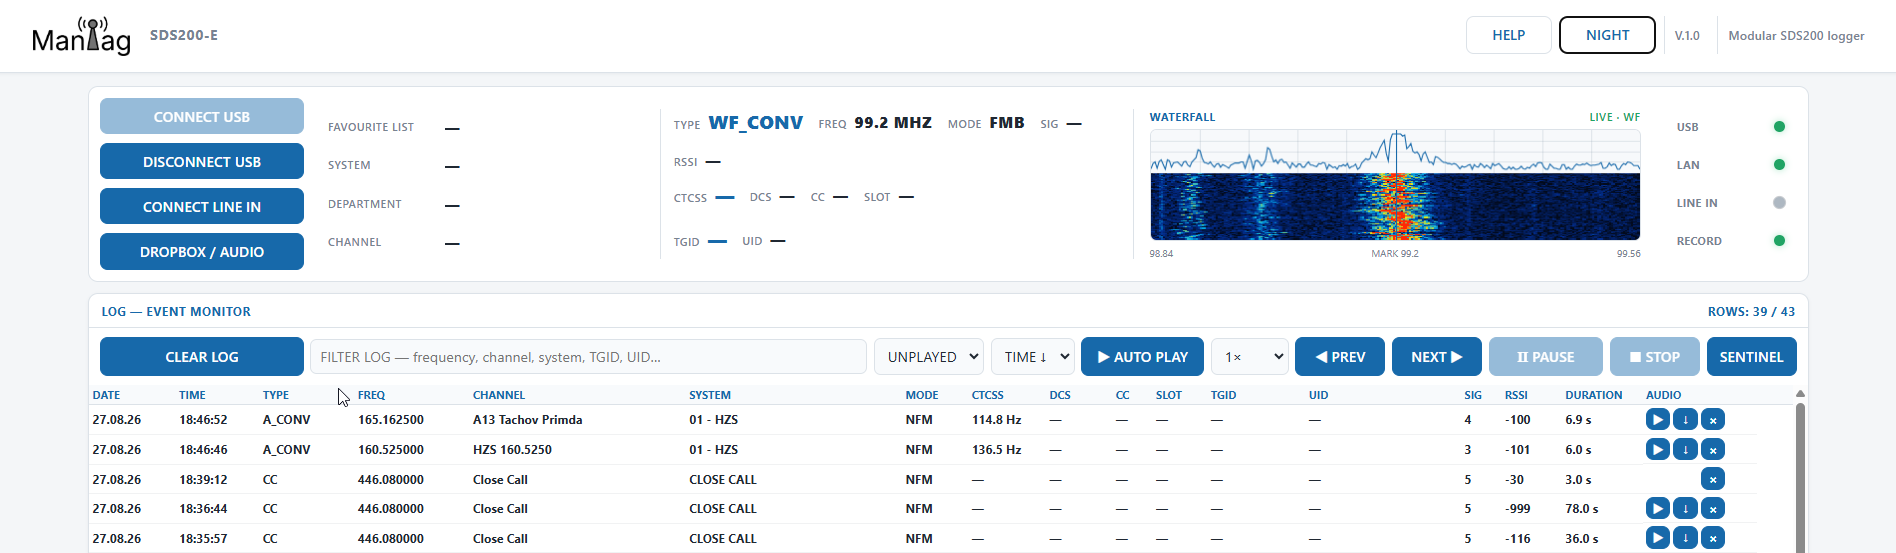Delete the 18:39:12 Close Call log entry

[1713, 479]
